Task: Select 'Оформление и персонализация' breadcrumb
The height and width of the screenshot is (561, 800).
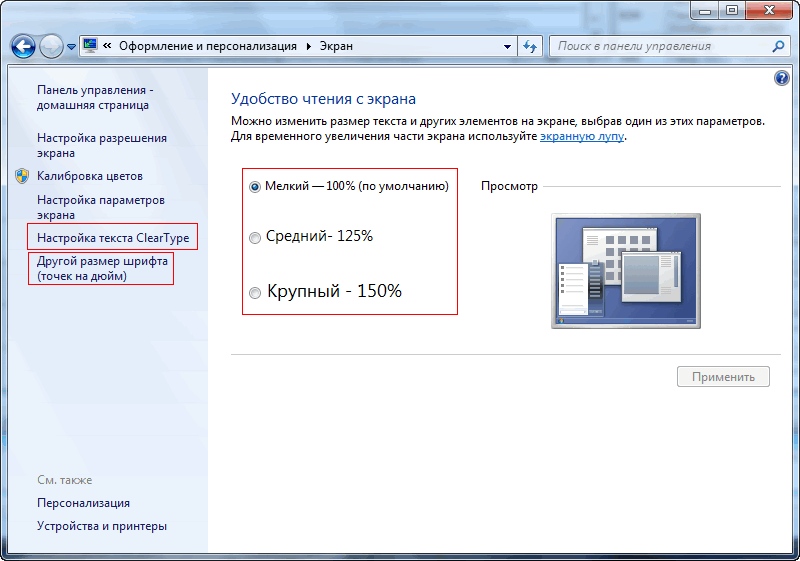Action: tap(208, 46)
